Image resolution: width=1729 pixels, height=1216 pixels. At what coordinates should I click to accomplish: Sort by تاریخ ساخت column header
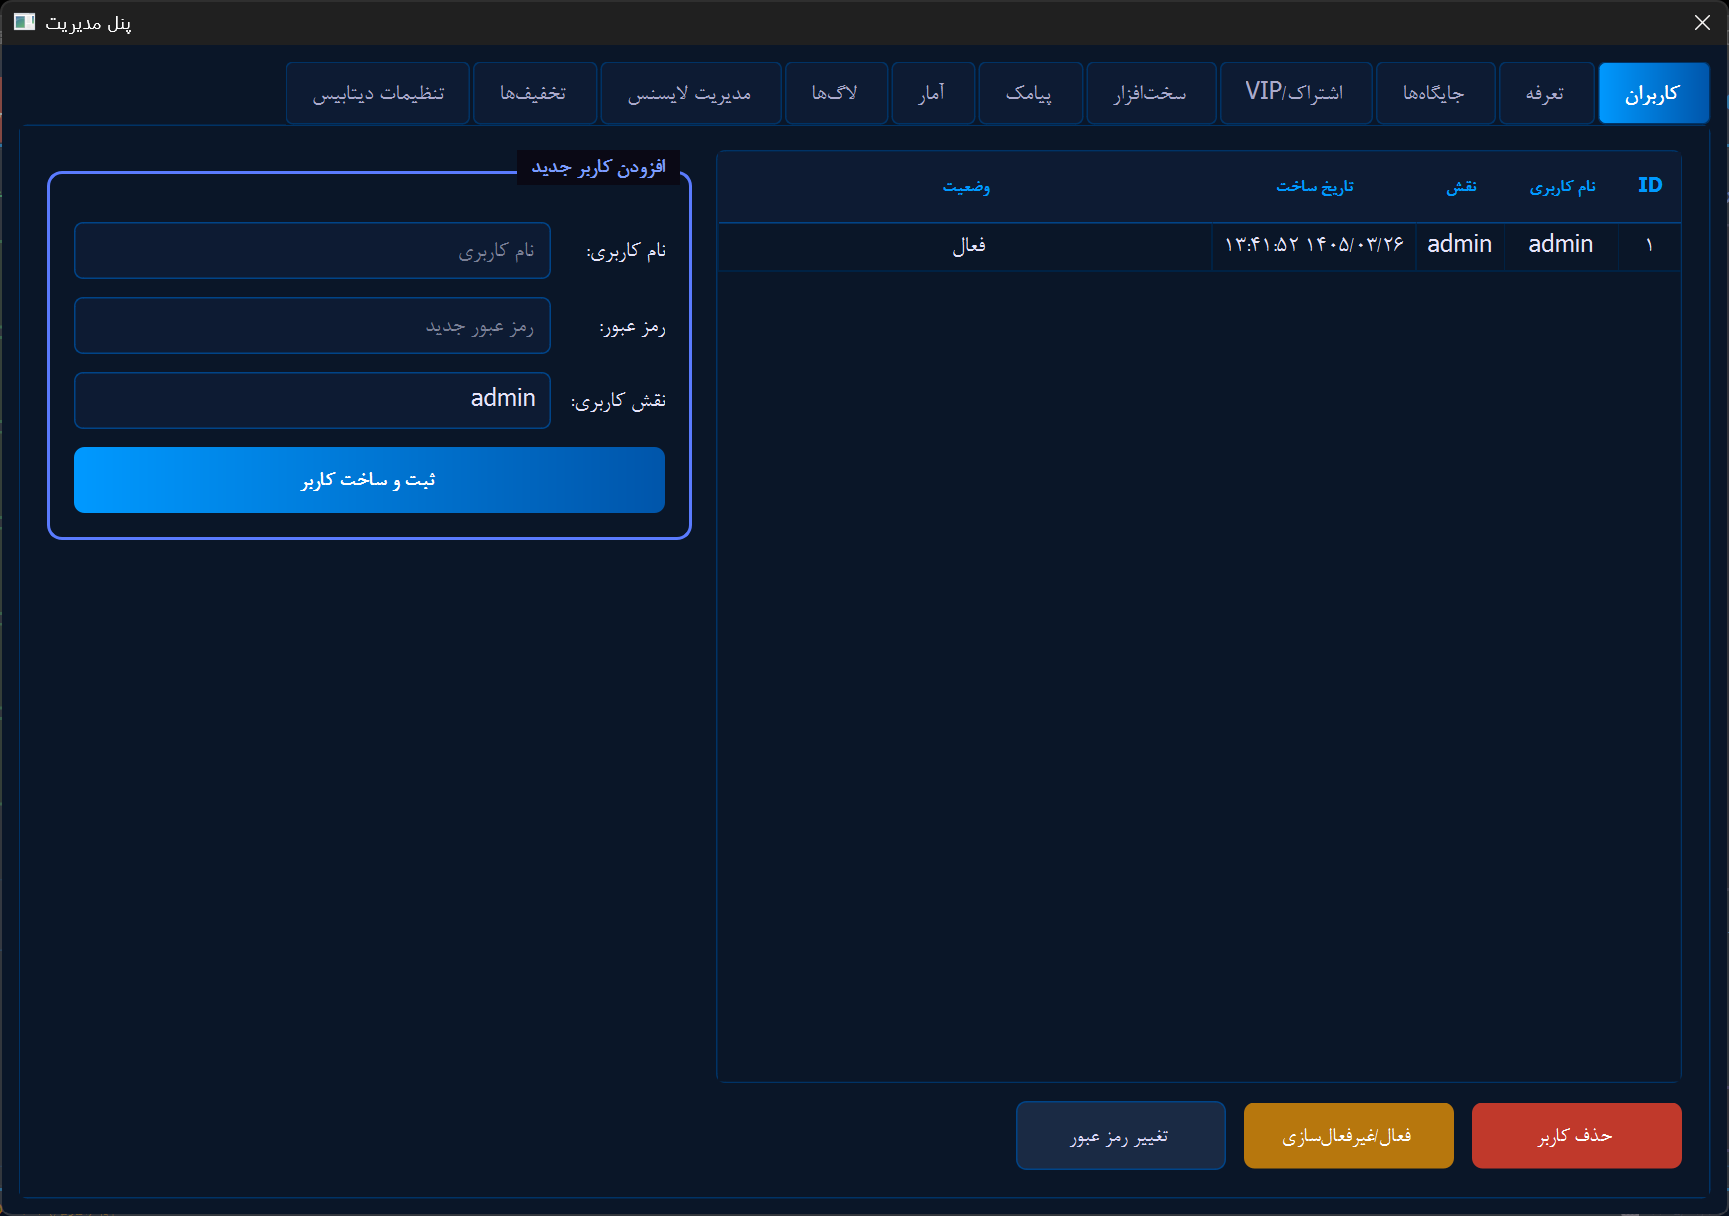[x=1314, y=186]
